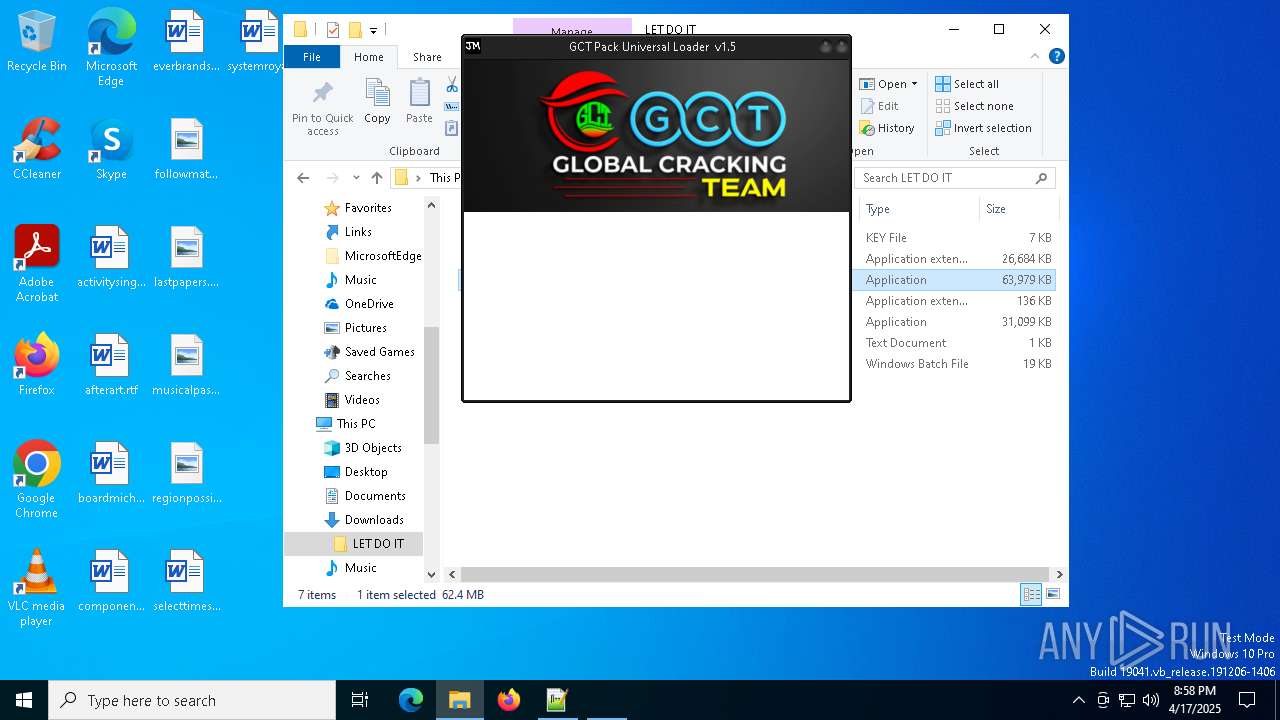The width and height of the screenshot is (1280, 720).
Task: Select Saved Games in navigation pane
Action: coord(379,352)
